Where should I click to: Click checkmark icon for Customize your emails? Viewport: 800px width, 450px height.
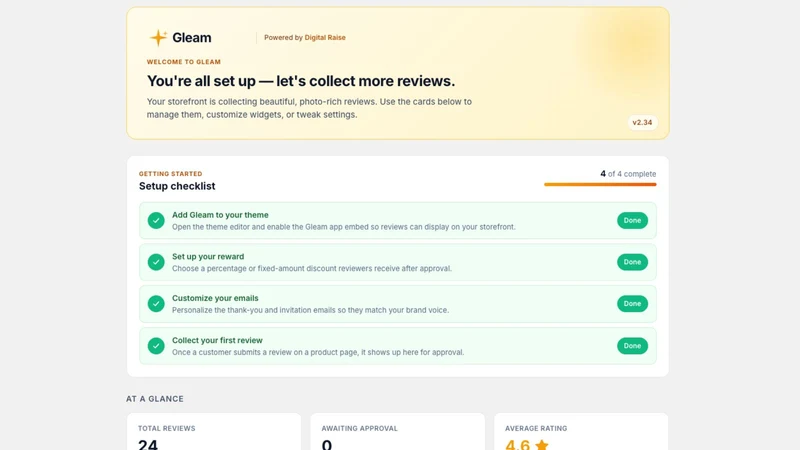[x=156, y=304]
